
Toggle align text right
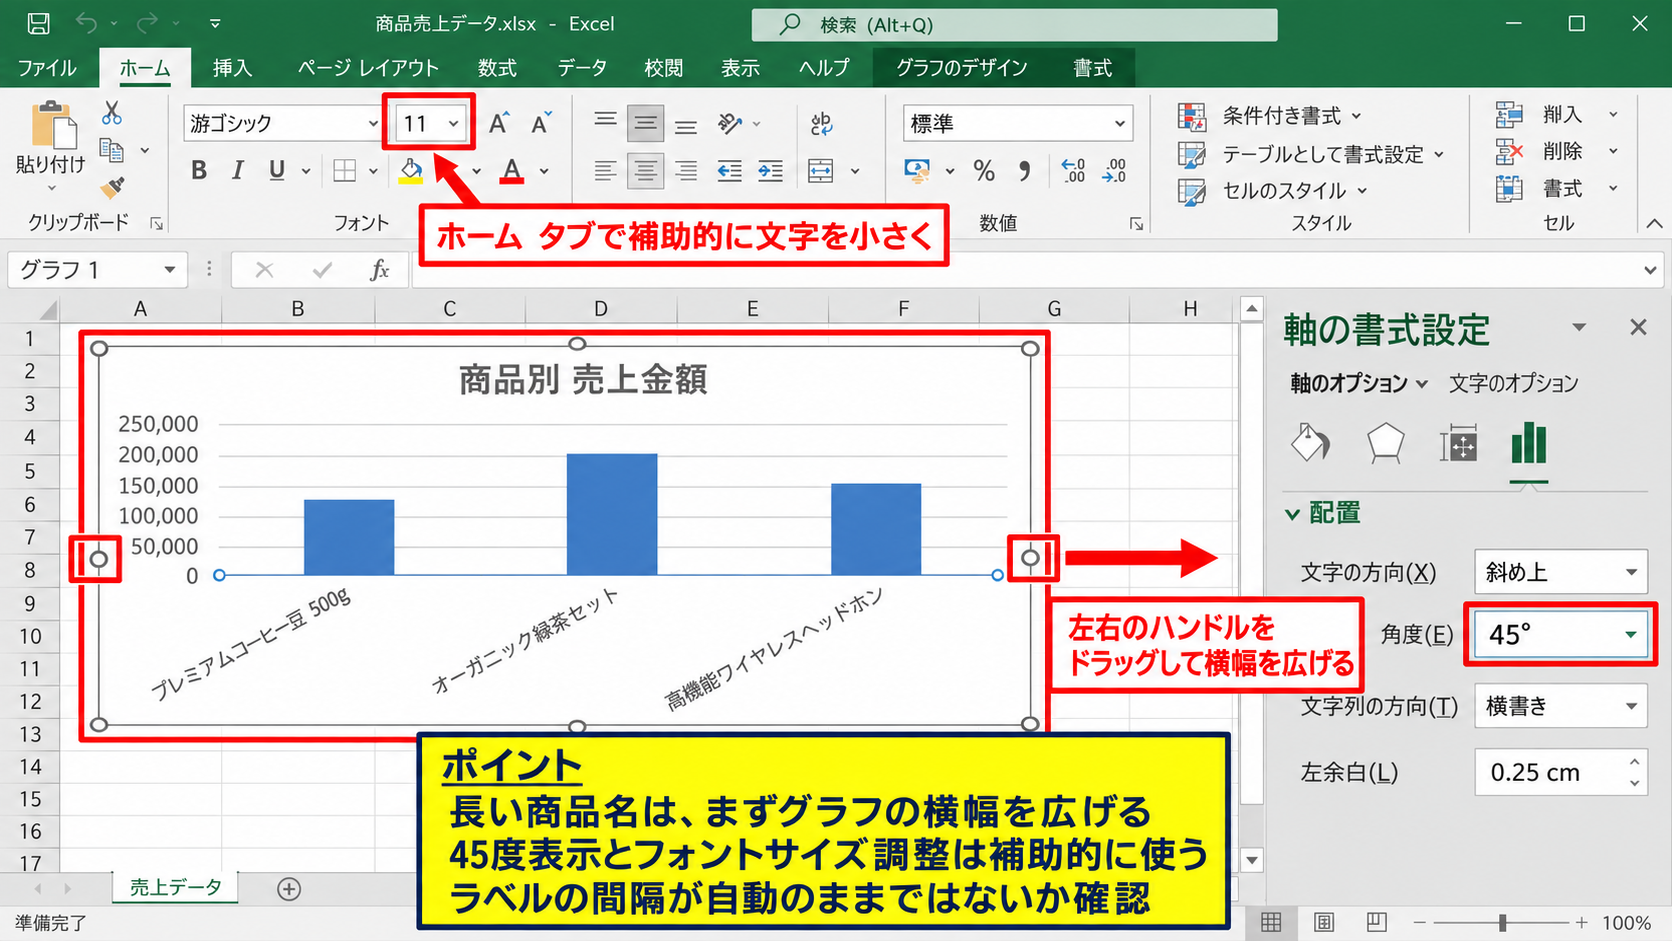pyautogui.click(x=686, y=171)
